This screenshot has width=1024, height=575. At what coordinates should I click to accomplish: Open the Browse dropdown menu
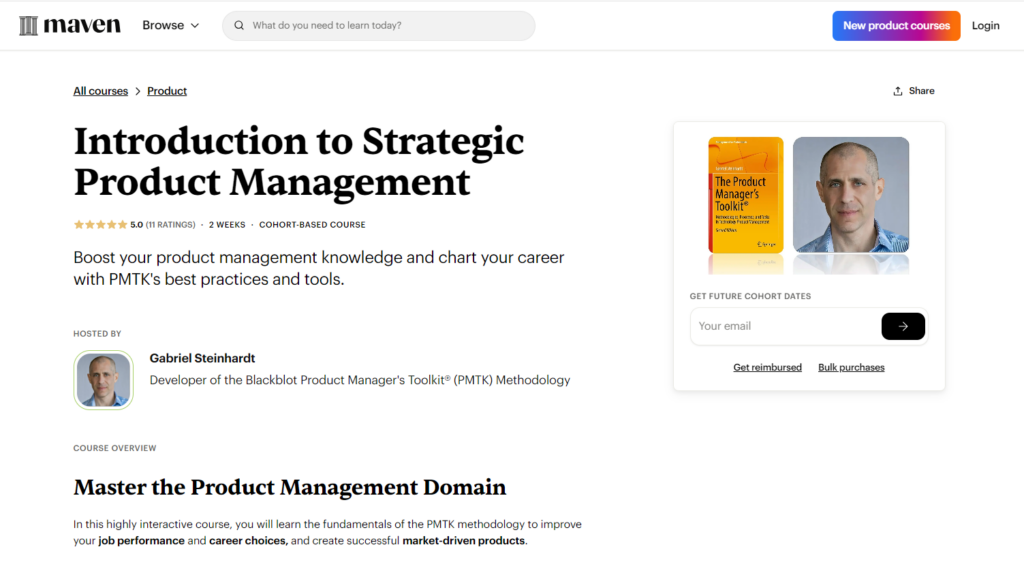click(x=170, y=25)
